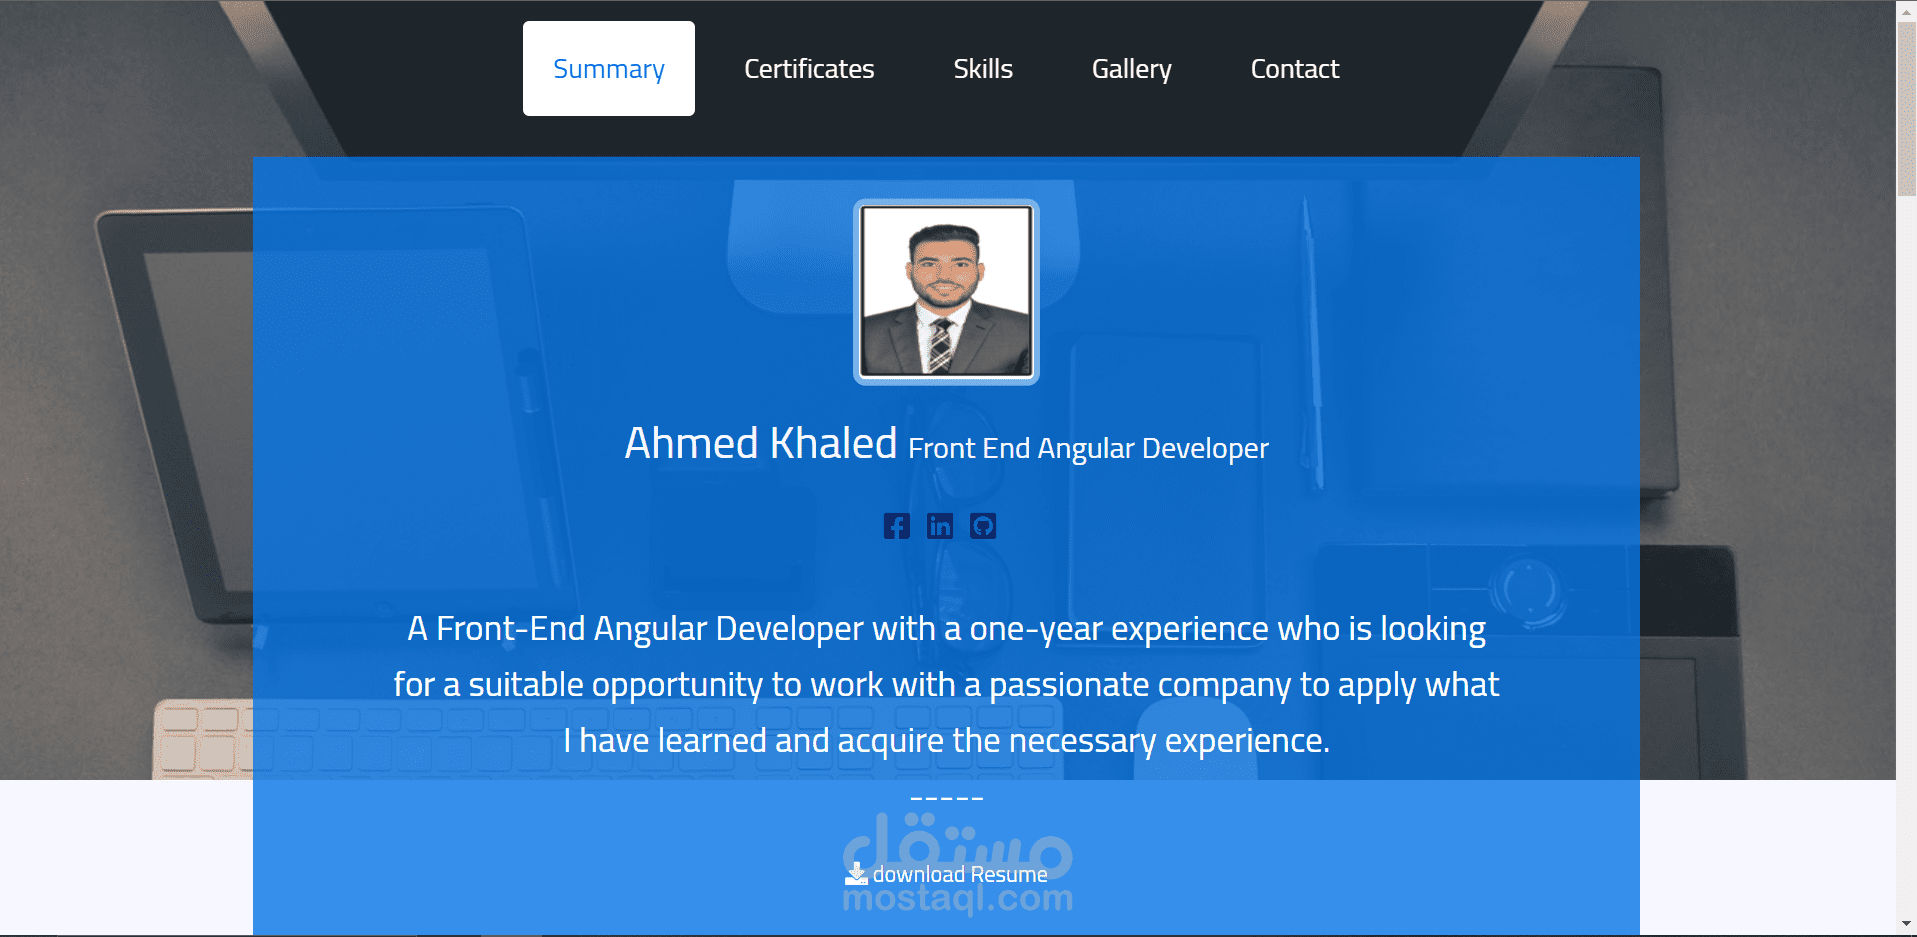Click the summary paragraph about Angular experience
This screenshot has width=1917, height=937.
tap(946, 685)
